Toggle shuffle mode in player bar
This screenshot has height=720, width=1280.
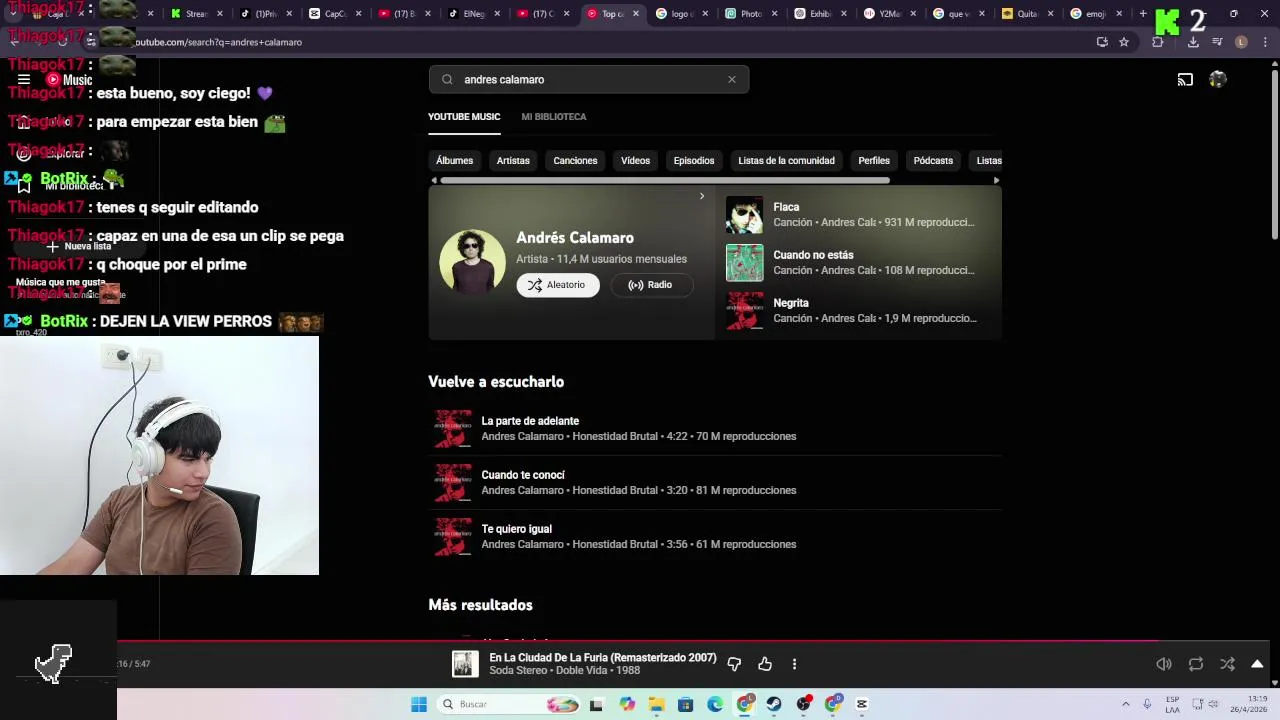1227,664
